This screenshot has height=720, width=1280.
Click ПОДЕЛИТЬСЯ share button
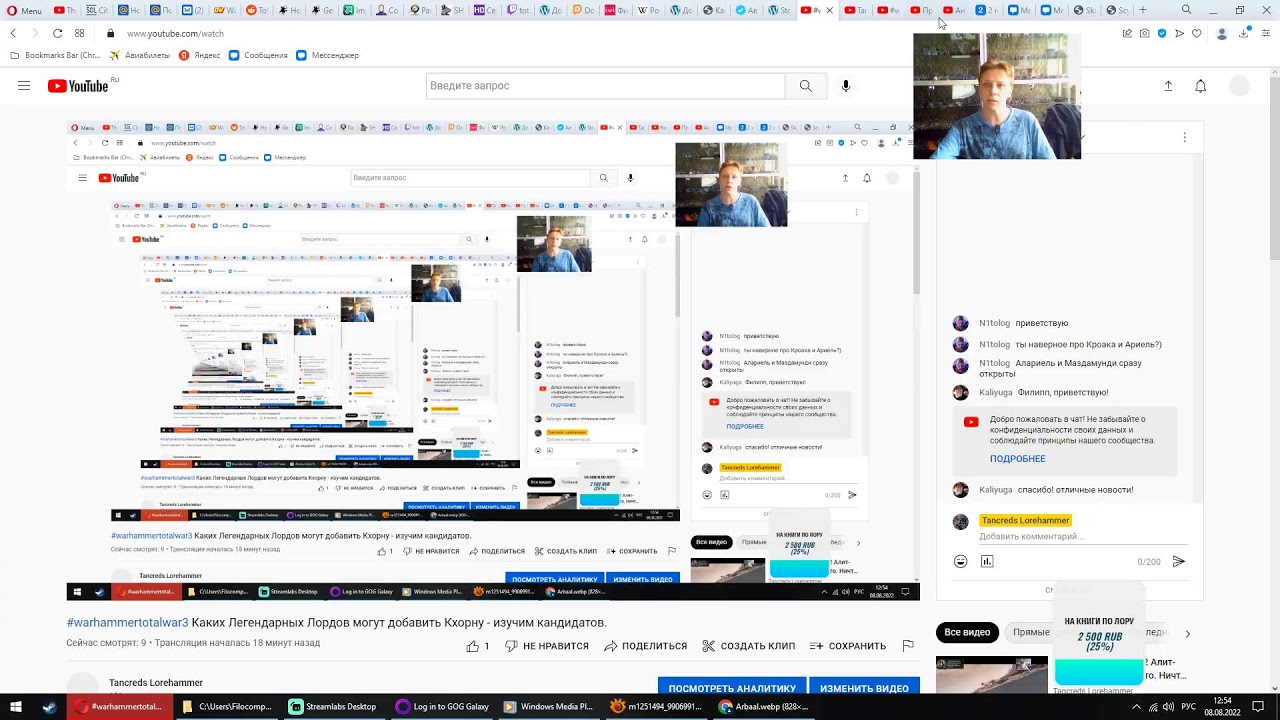[646, 646]
